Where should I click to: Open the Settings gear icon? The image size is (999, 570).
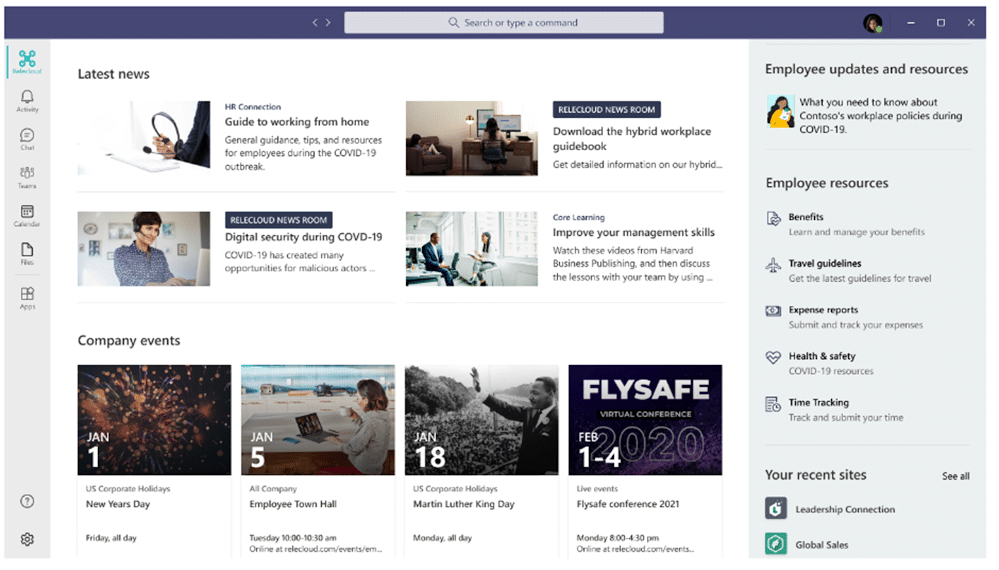coord(27,539)
